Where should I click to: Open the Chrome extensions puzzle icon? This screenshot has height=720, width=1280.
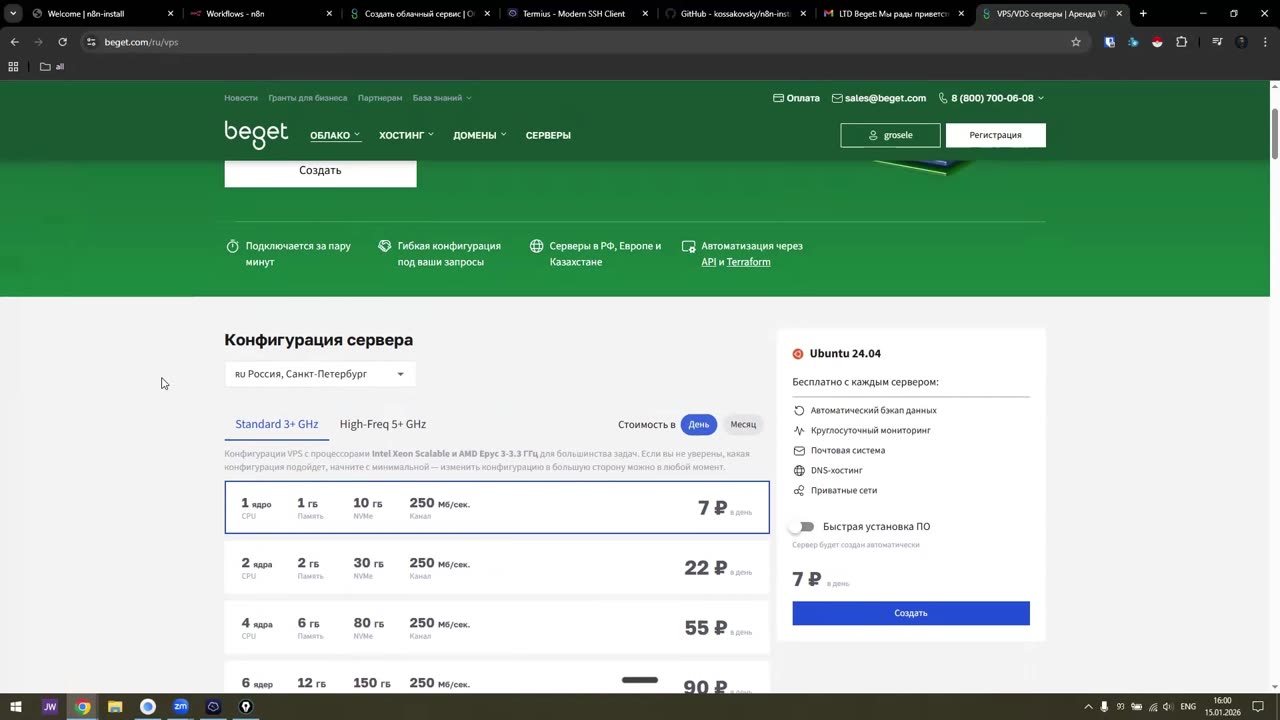pos(1181,42)
